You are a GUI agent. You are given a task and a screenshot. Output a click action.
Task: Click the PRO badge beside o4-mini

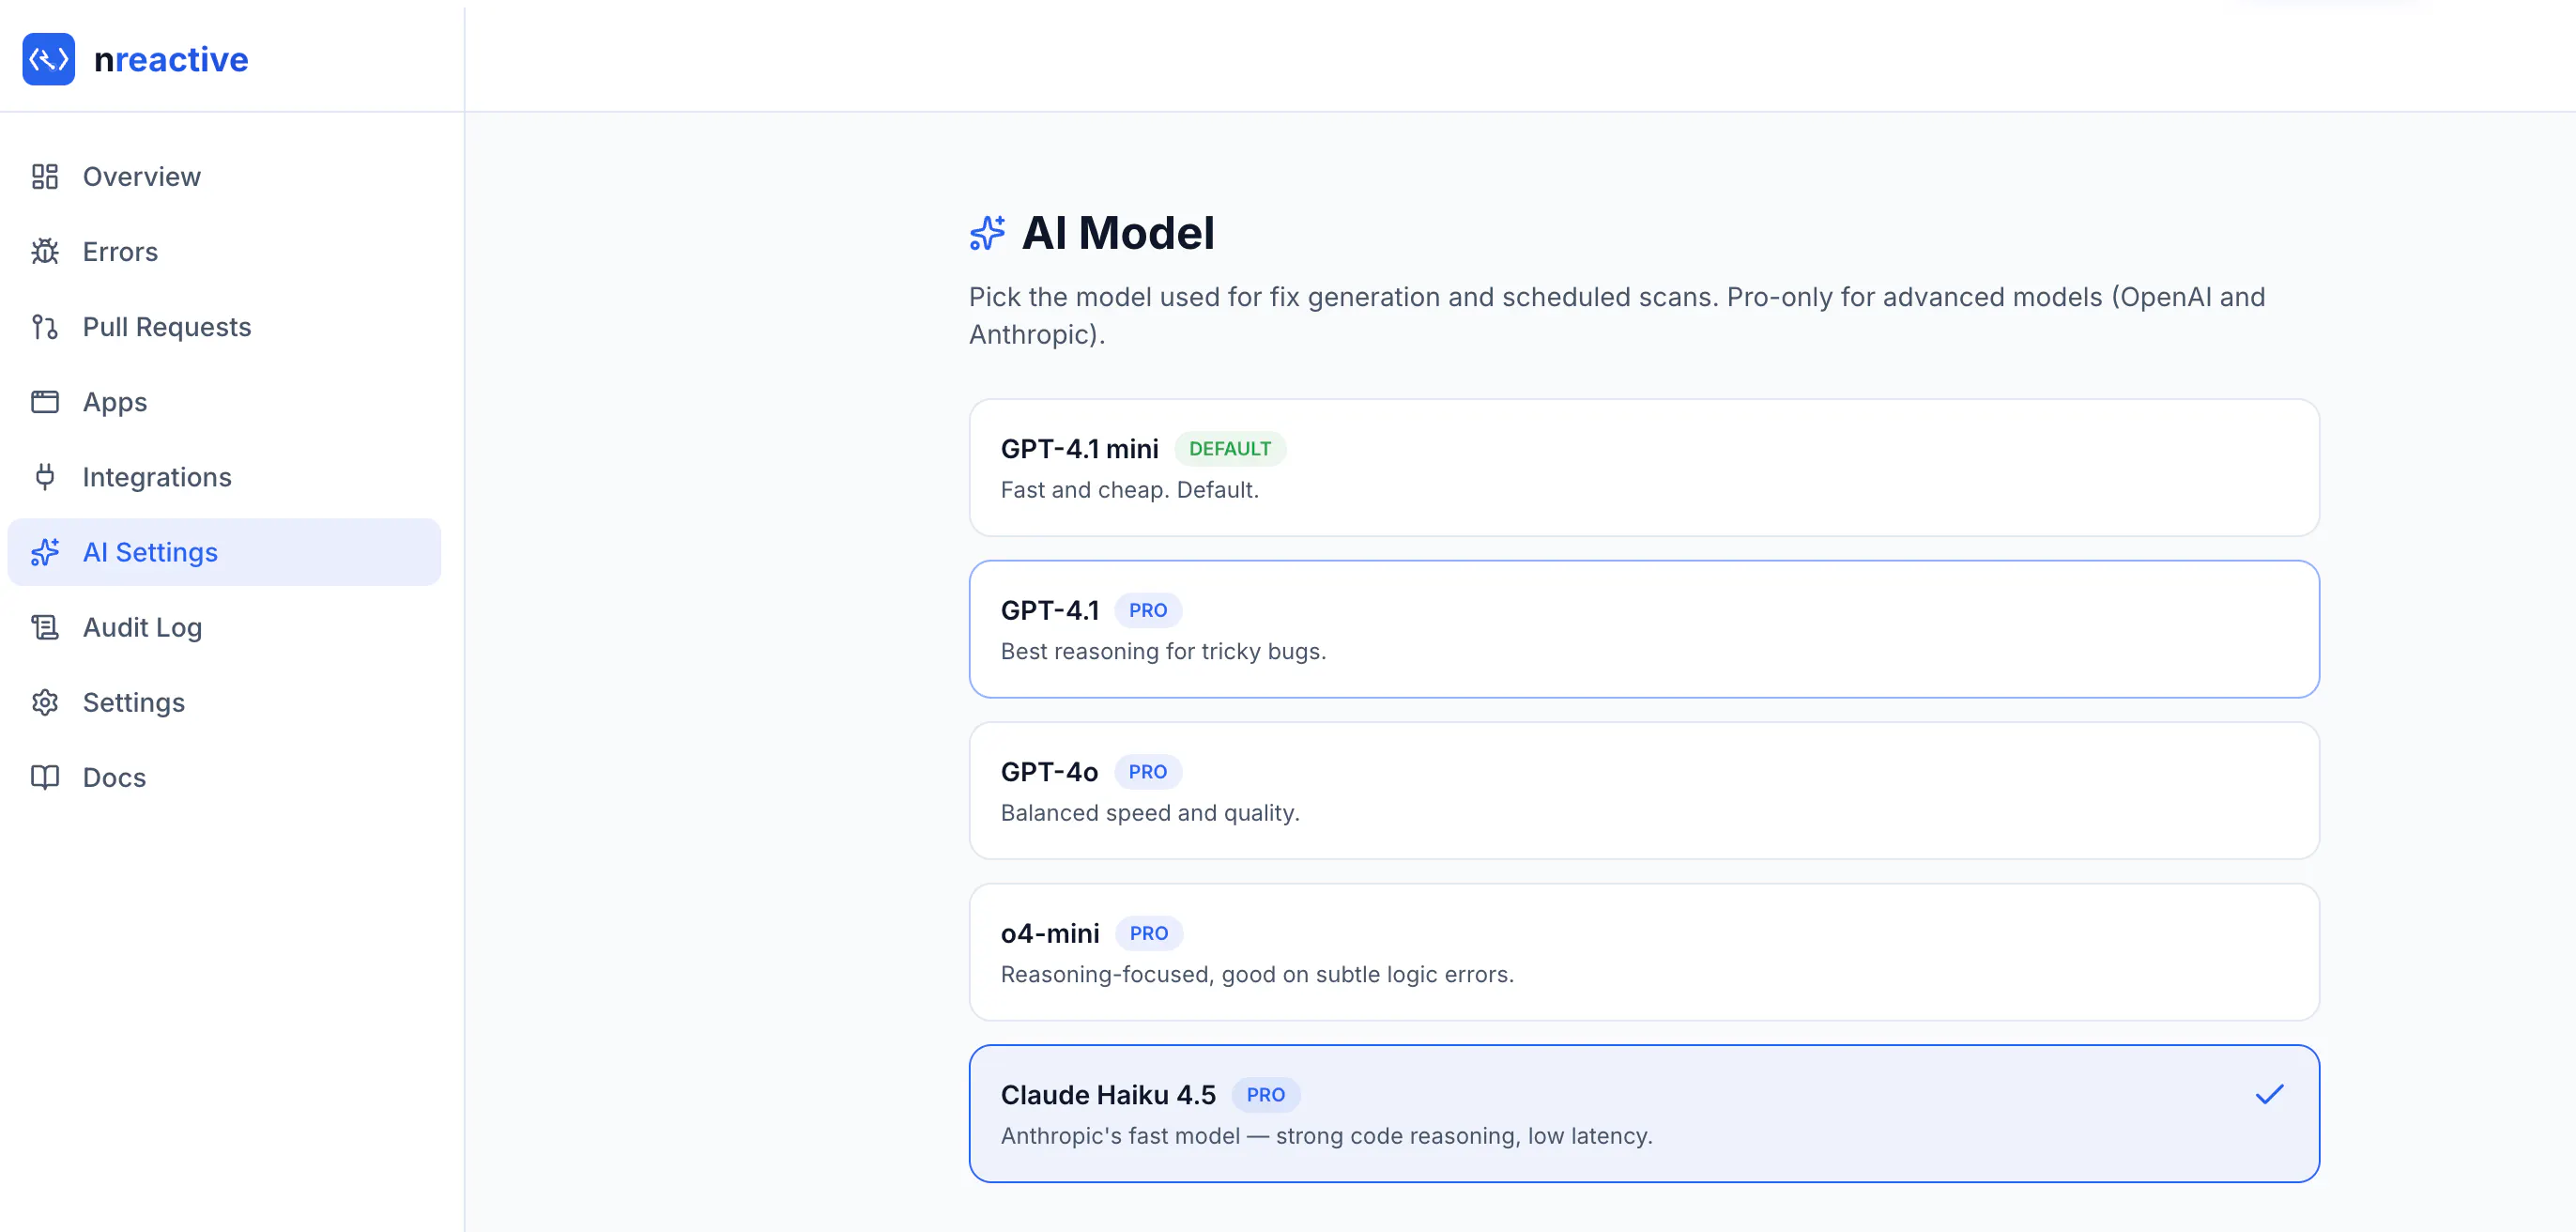point(1148,933)
